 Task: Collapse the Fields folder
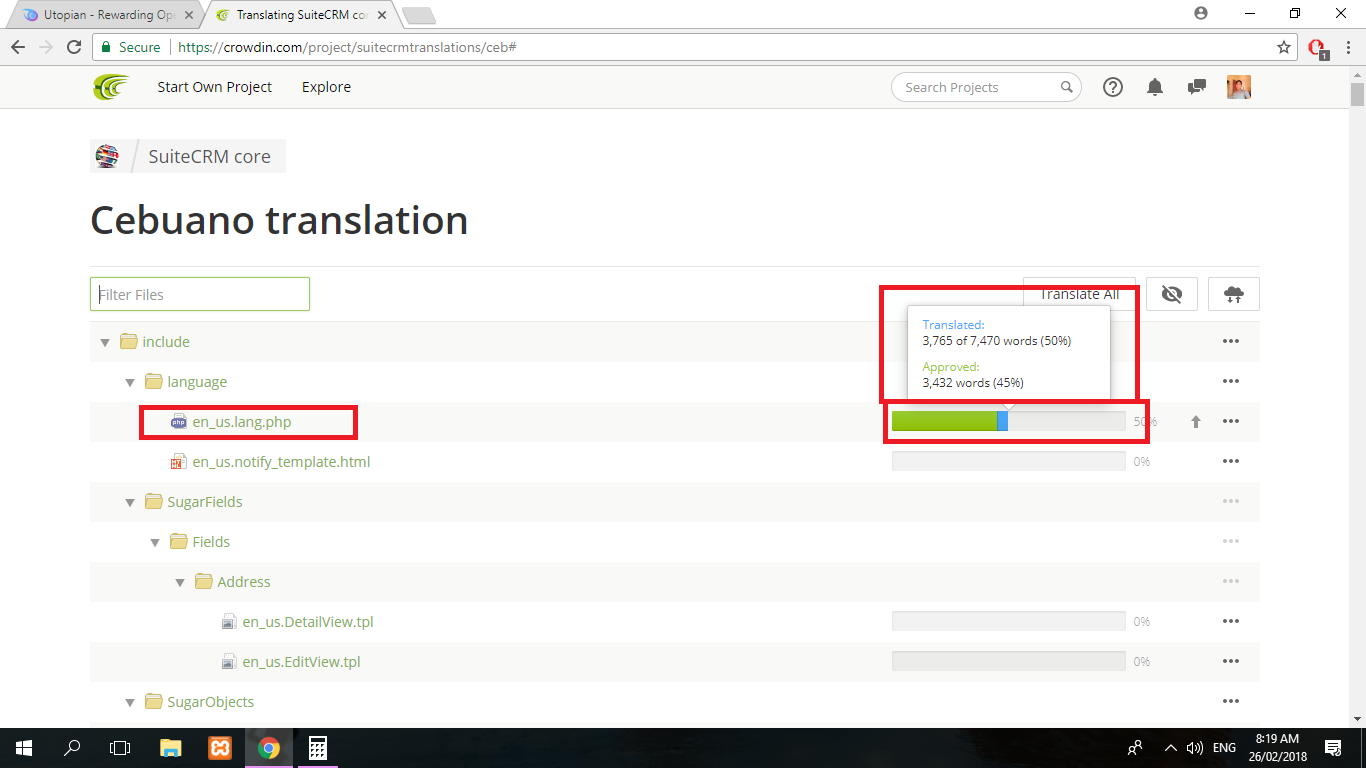[x=155, y=542]
